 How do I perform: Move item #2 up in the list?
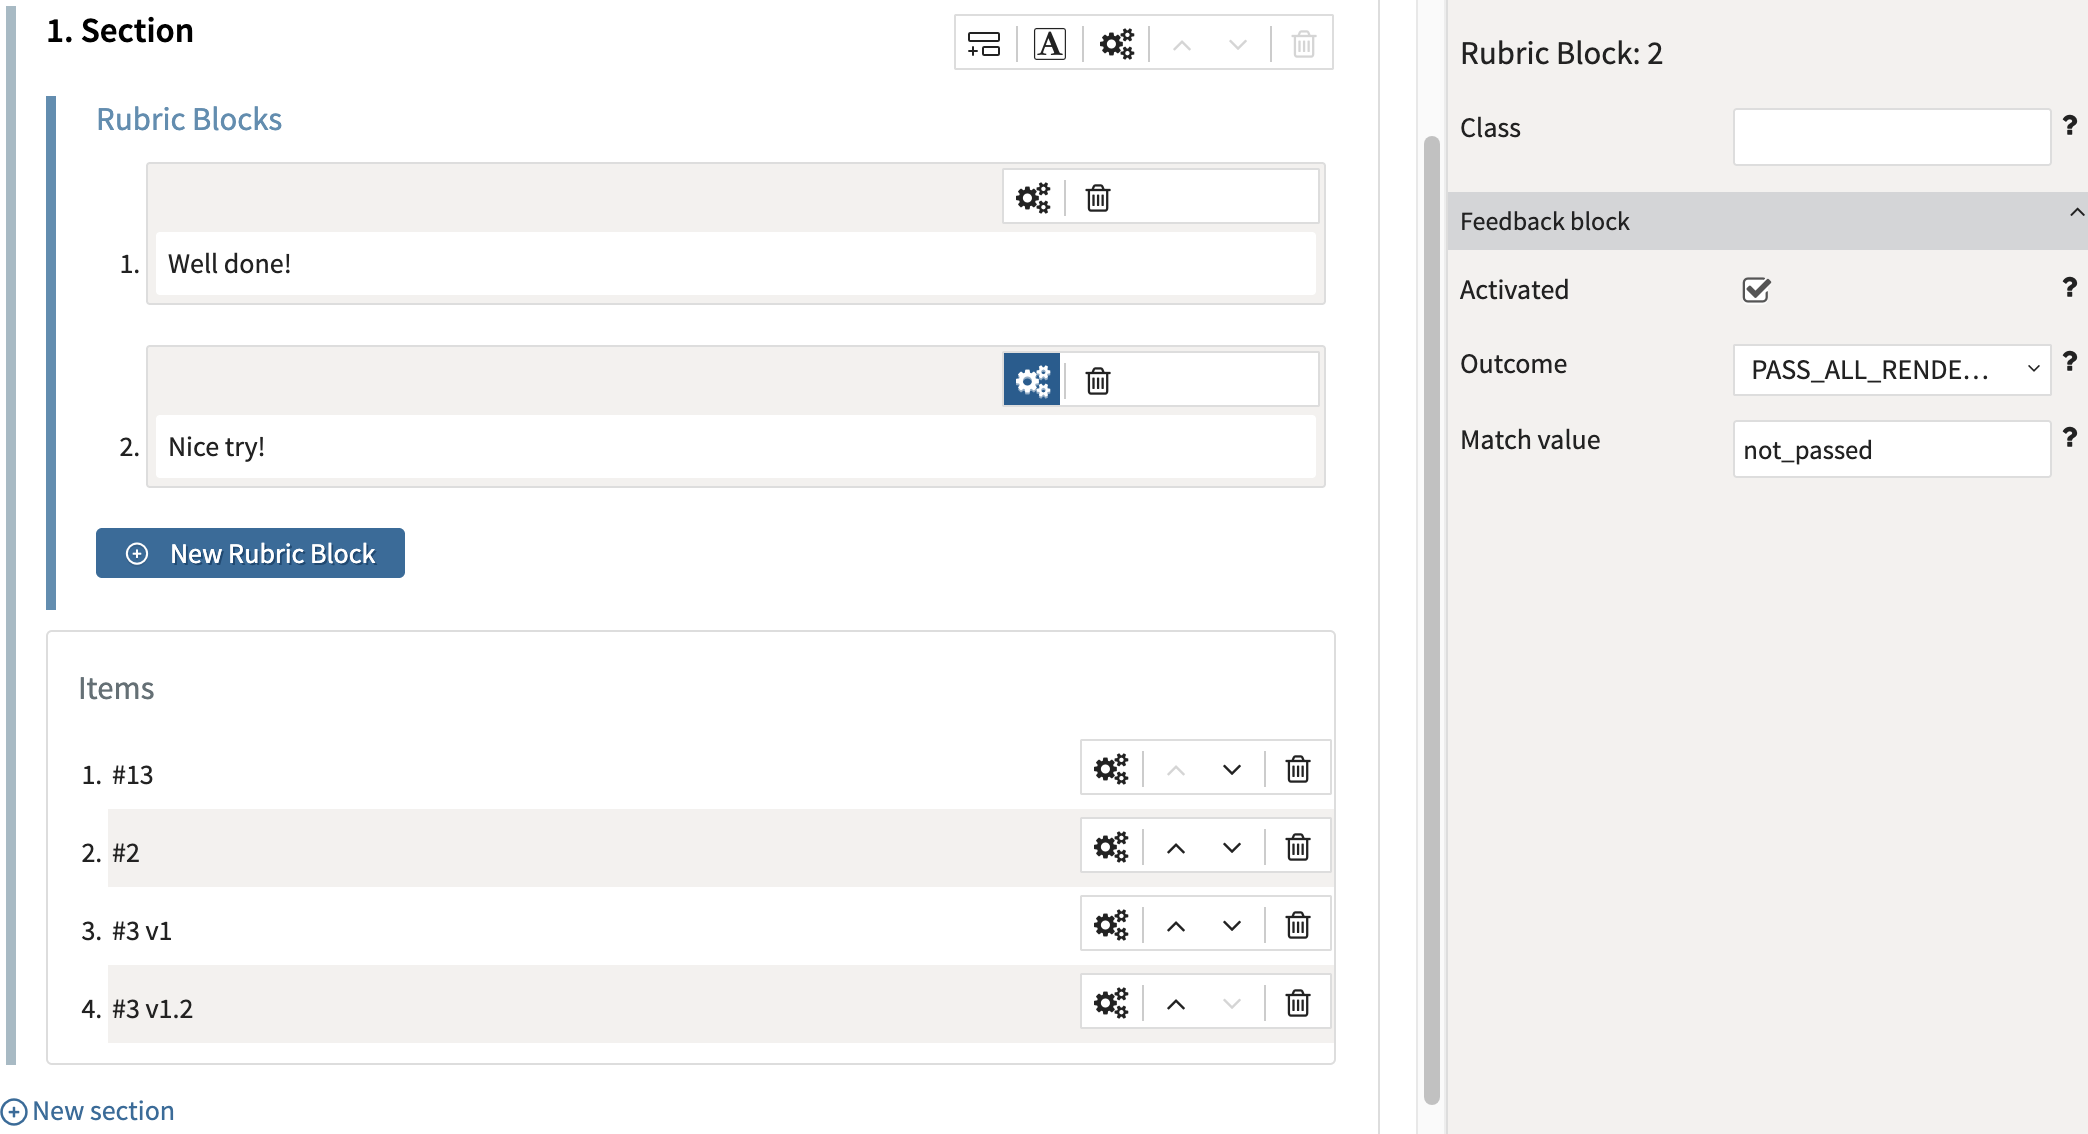[x=1176, y=846]
